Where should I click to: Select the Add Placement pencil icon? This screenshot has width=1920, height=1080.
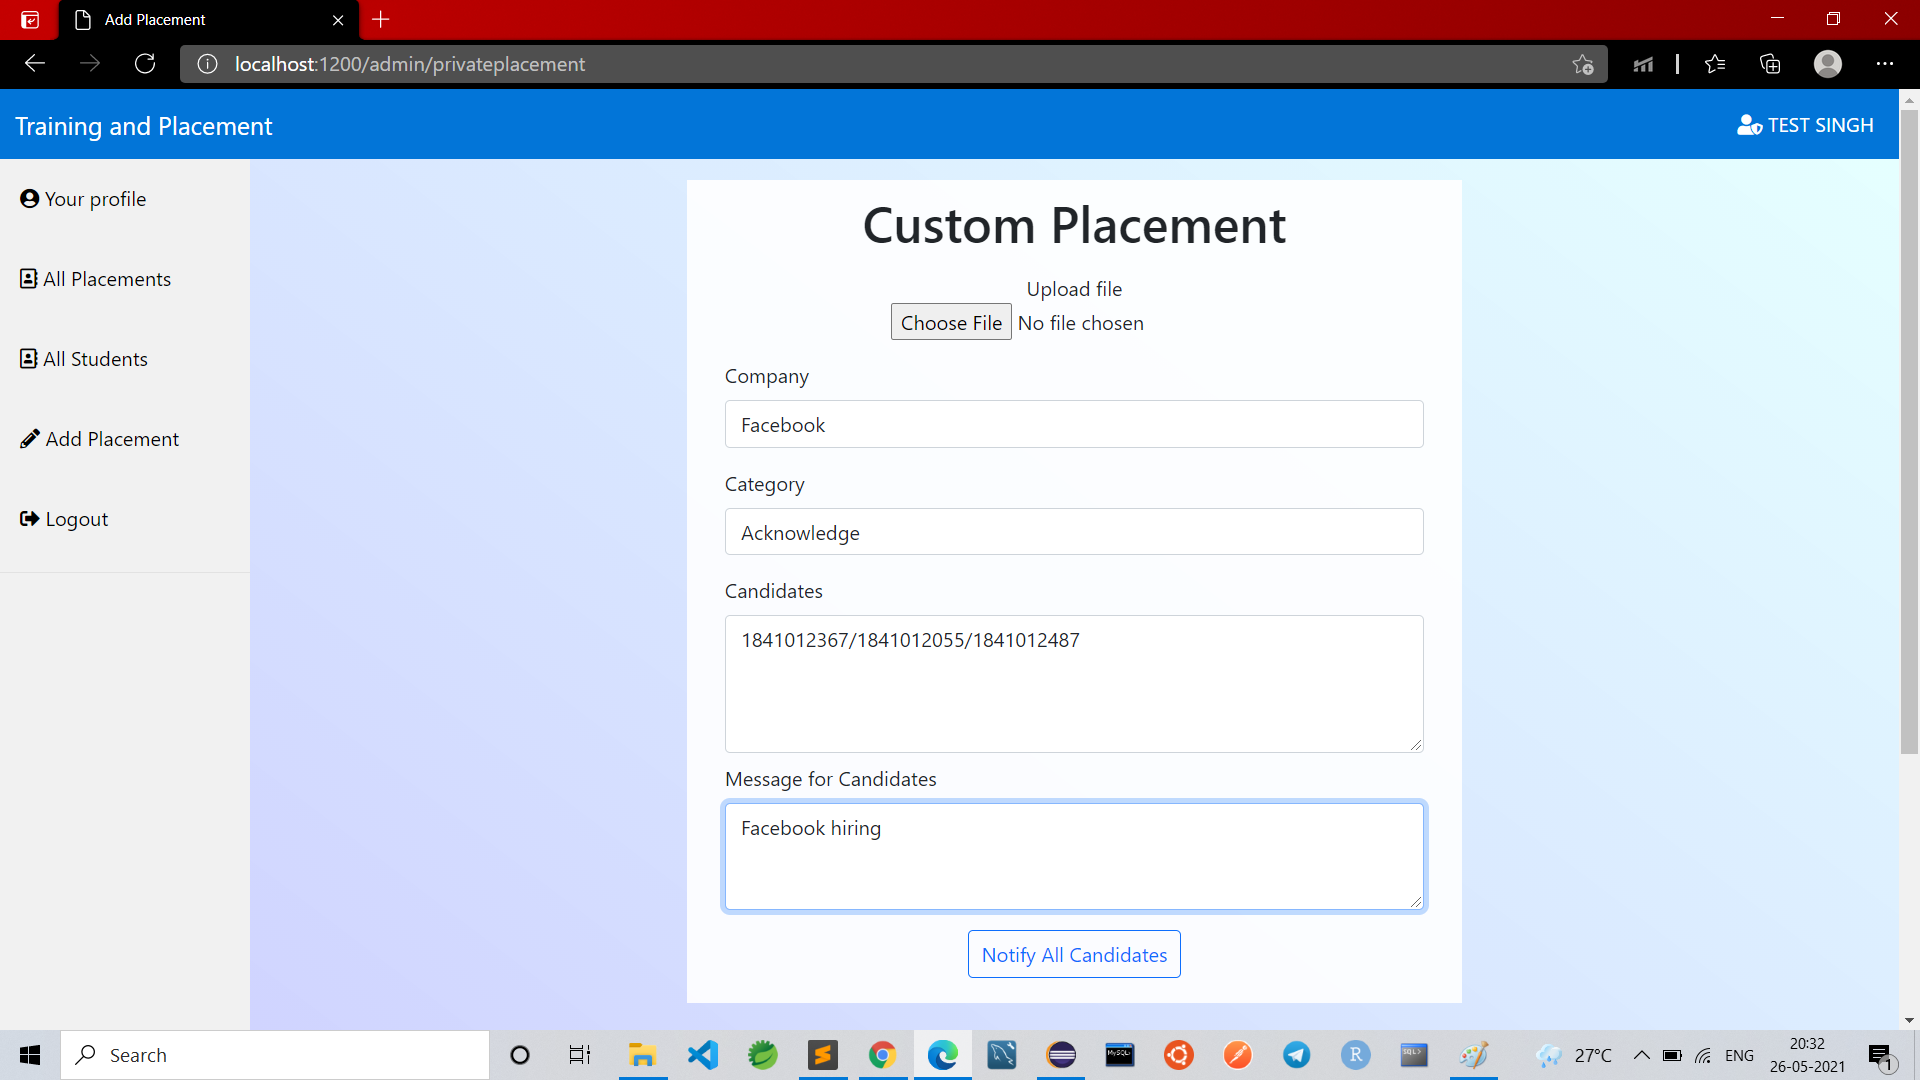(29, 438)
